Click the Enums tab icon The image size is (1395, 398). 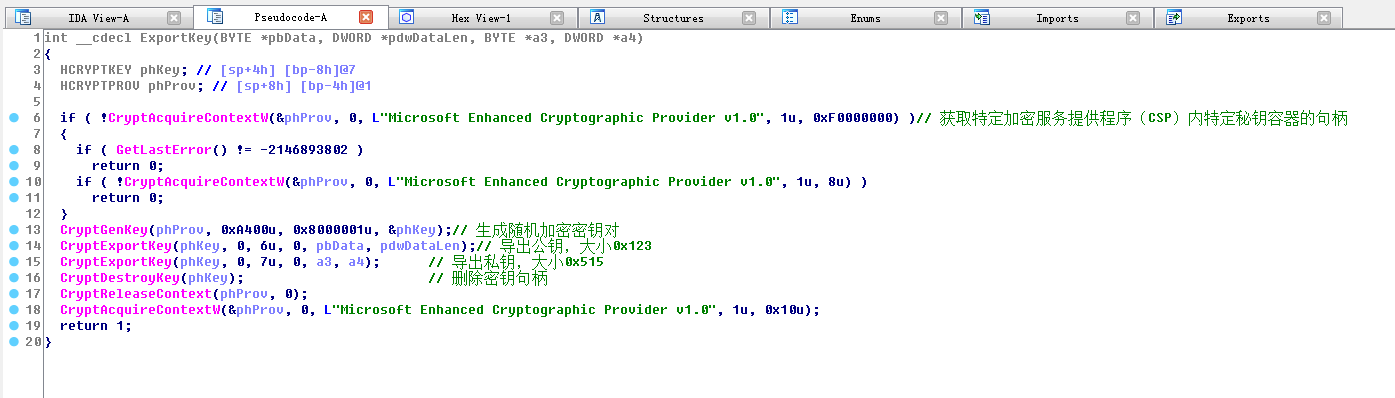click(x=790, y=18)
